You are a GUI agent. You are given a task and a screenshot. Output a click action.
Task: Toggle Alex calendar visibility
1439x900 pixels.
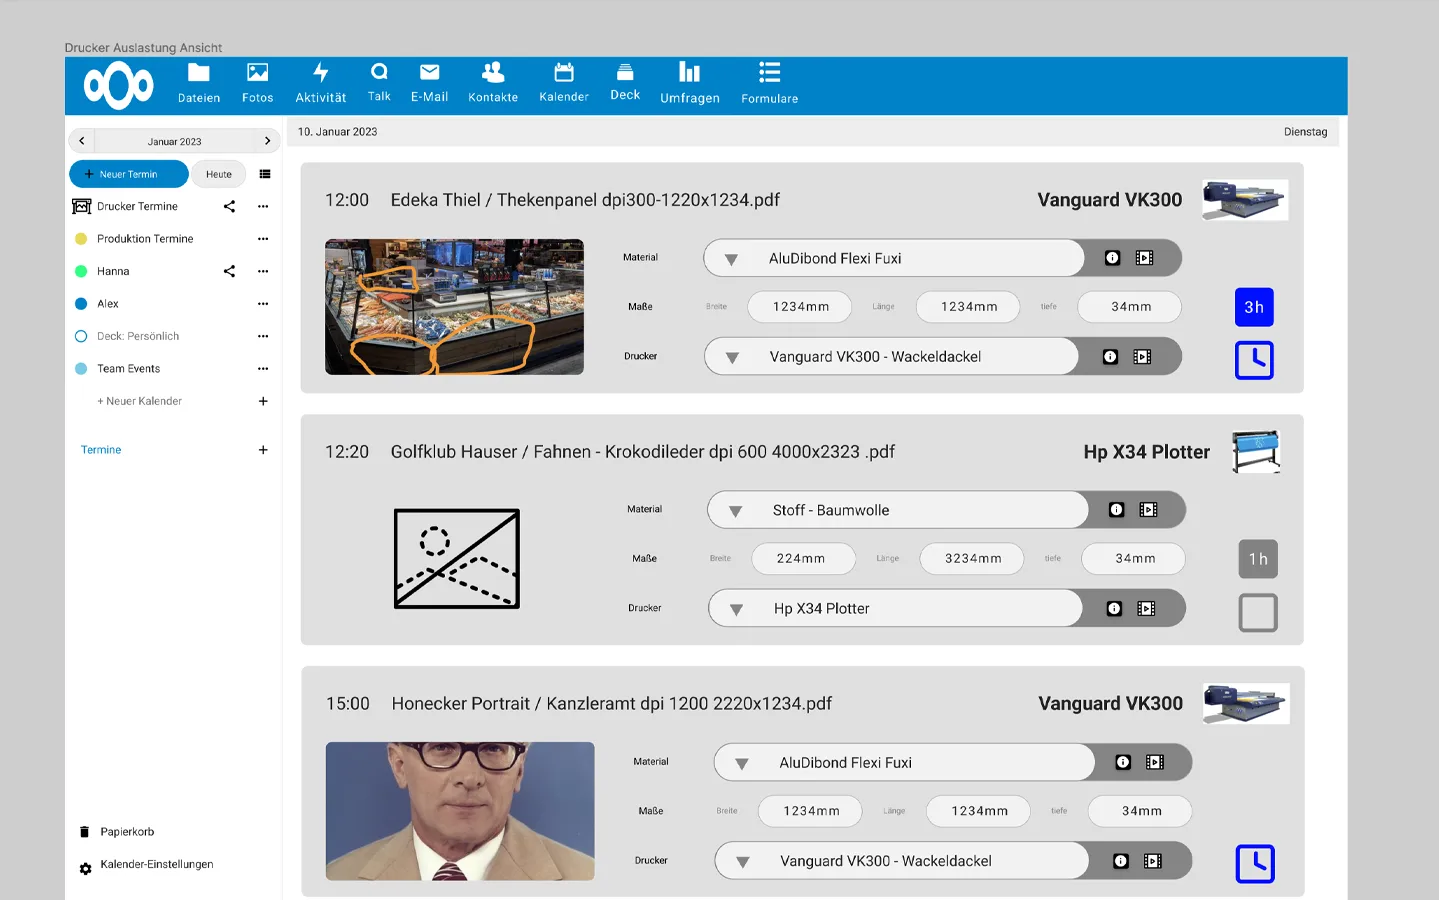(81, 304)
